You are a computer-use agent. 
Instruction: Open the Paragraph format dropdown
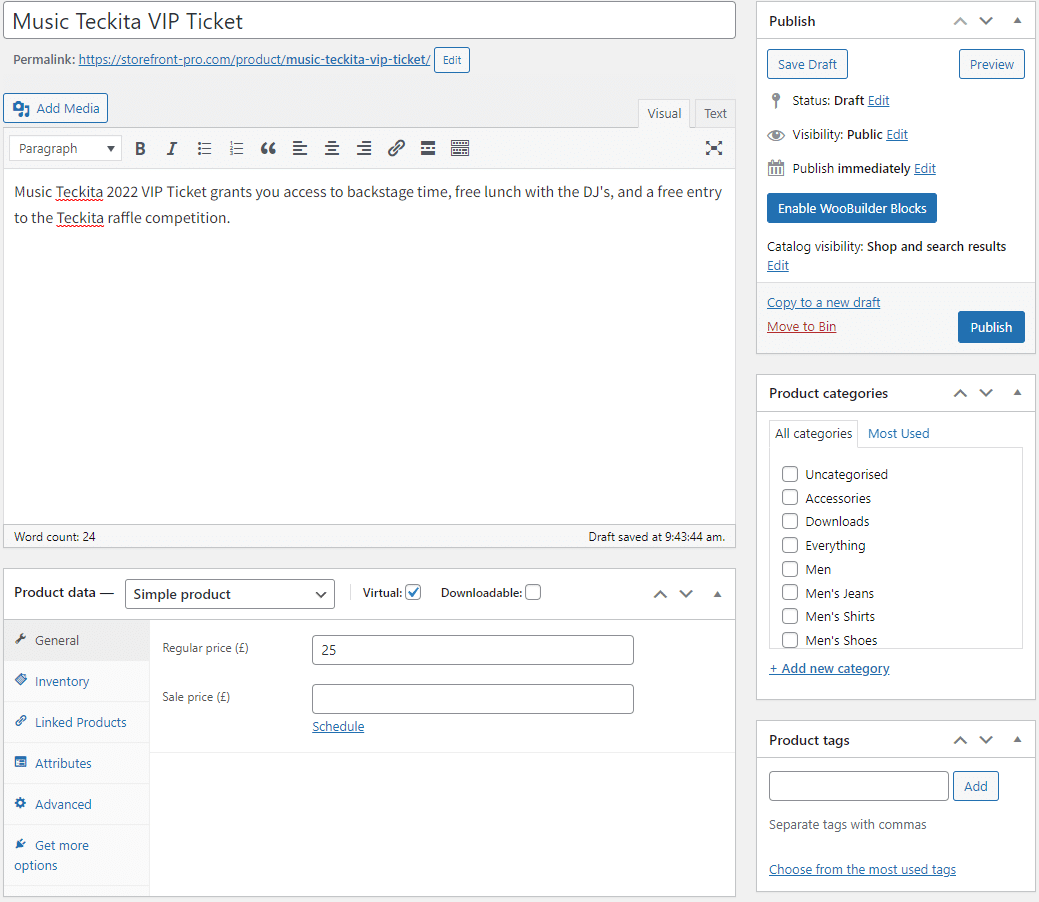pyautogui.click(x=66, y=148)
